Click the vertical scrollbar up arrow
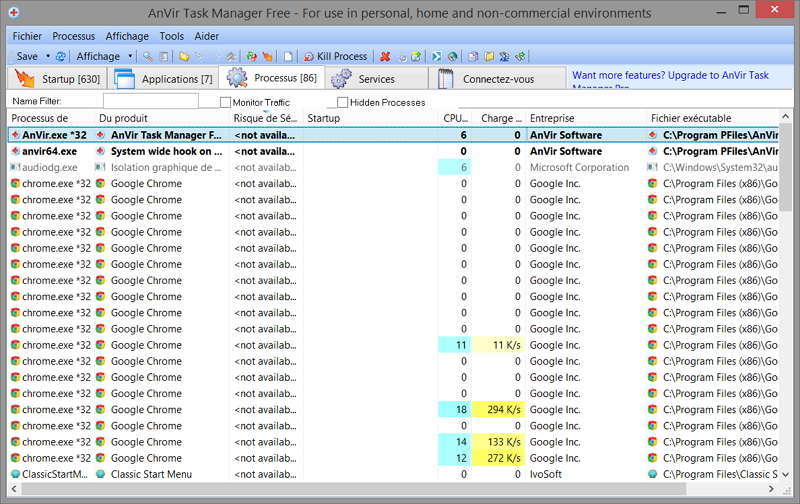 click(x=786, y=117)
